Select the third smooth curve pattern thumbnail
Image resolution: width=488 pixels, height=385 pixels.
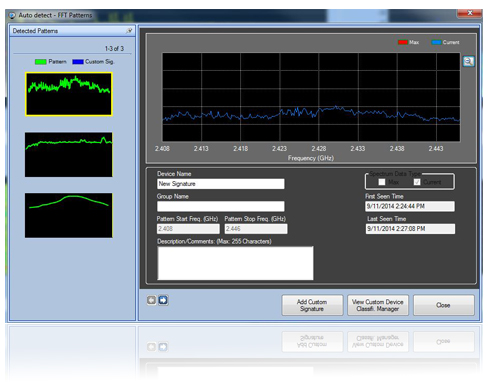[69, 215]
